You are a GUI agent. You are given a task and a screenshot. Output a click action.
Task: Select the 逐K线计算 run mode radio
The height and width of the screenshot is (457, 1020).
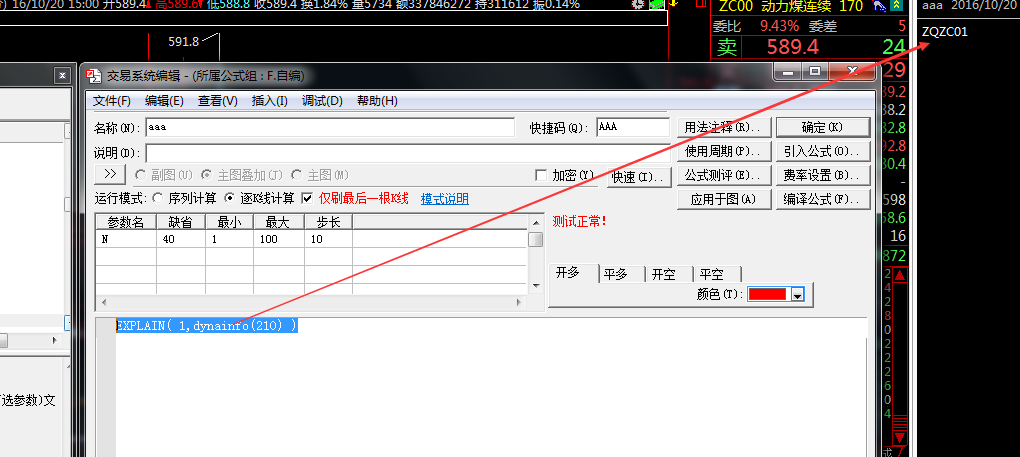point(229,198)
